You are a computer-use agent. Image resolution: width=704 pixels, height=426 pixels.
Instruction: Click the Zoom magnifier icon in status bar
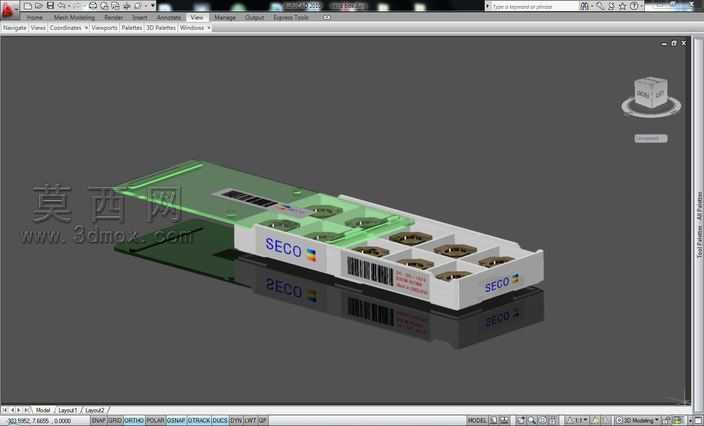(532, 421)
